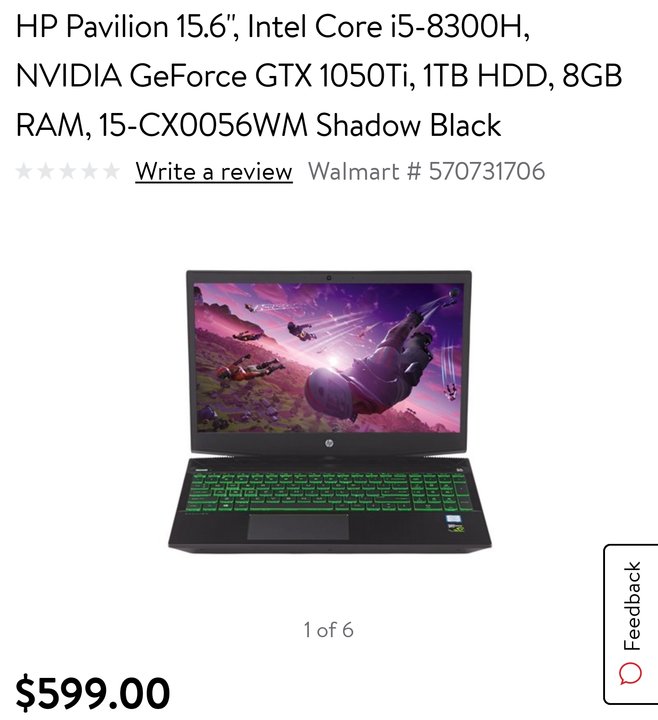Click the laptop's green backlit keyboard
658x720 pixels.
[329, 491]
